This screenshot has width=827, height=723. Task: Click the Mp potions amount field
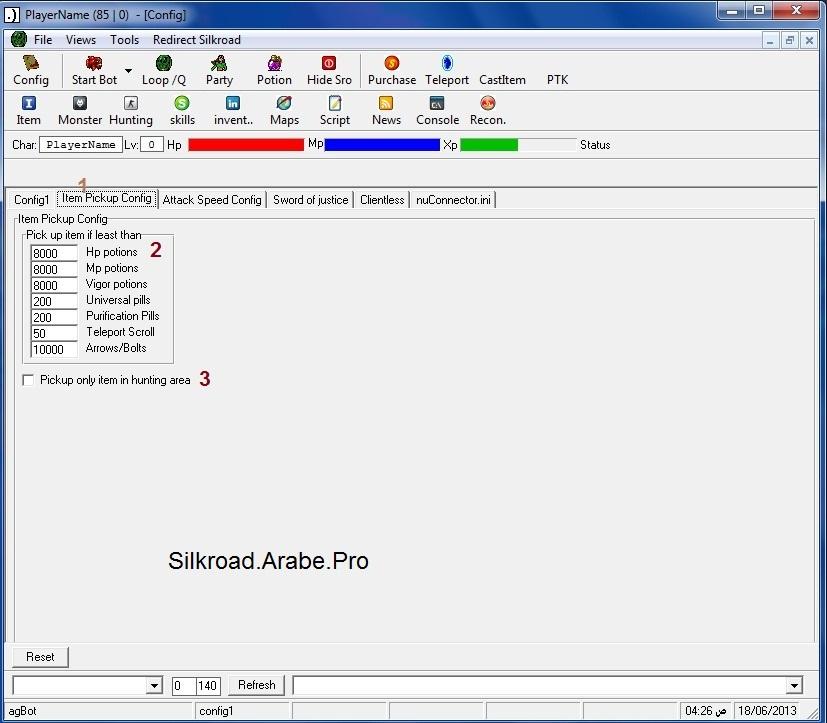[x=54, y=269]
